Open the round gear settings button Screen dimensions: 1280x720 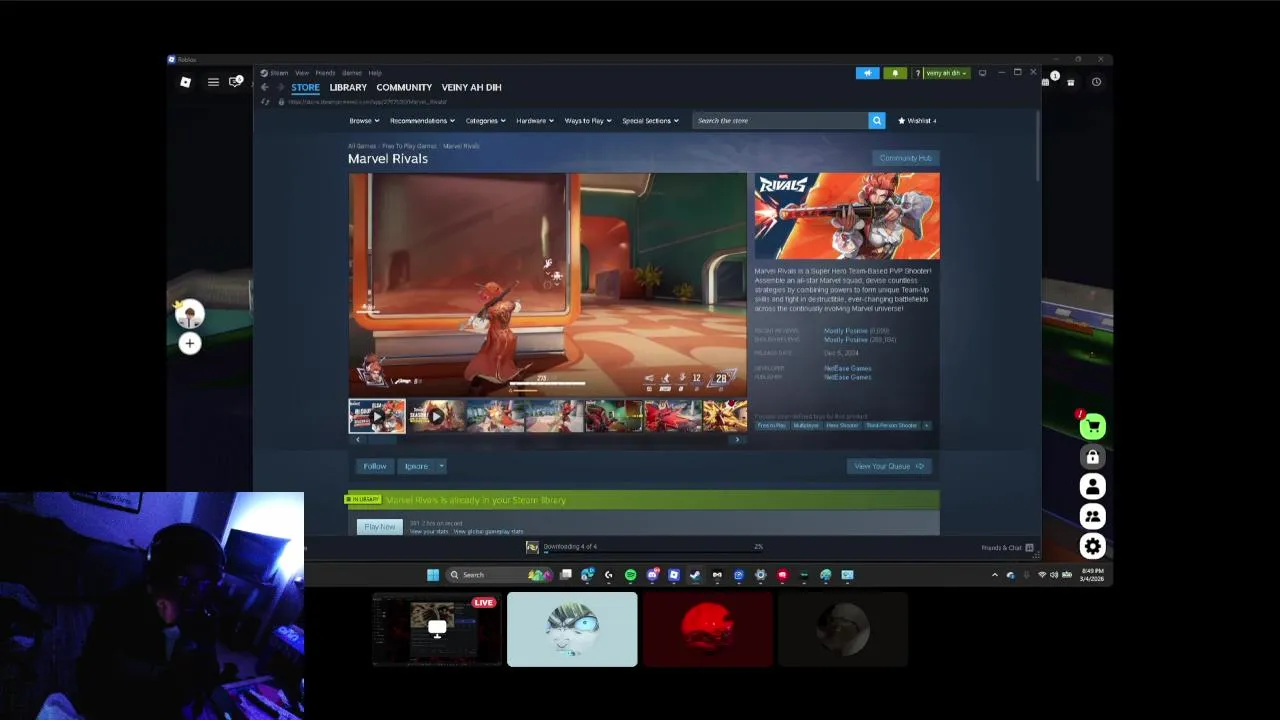(x=1092, y=547)
